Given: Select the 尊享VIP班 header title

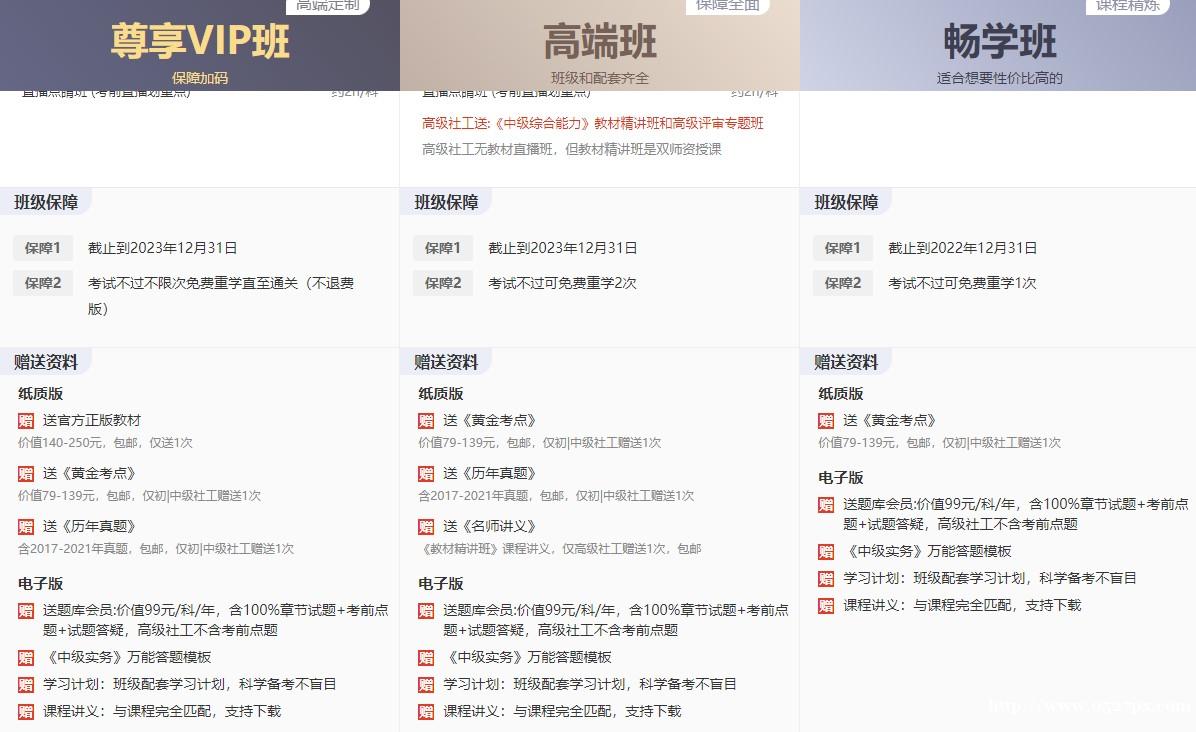Looking at the screenshot, I should point(200,41).
